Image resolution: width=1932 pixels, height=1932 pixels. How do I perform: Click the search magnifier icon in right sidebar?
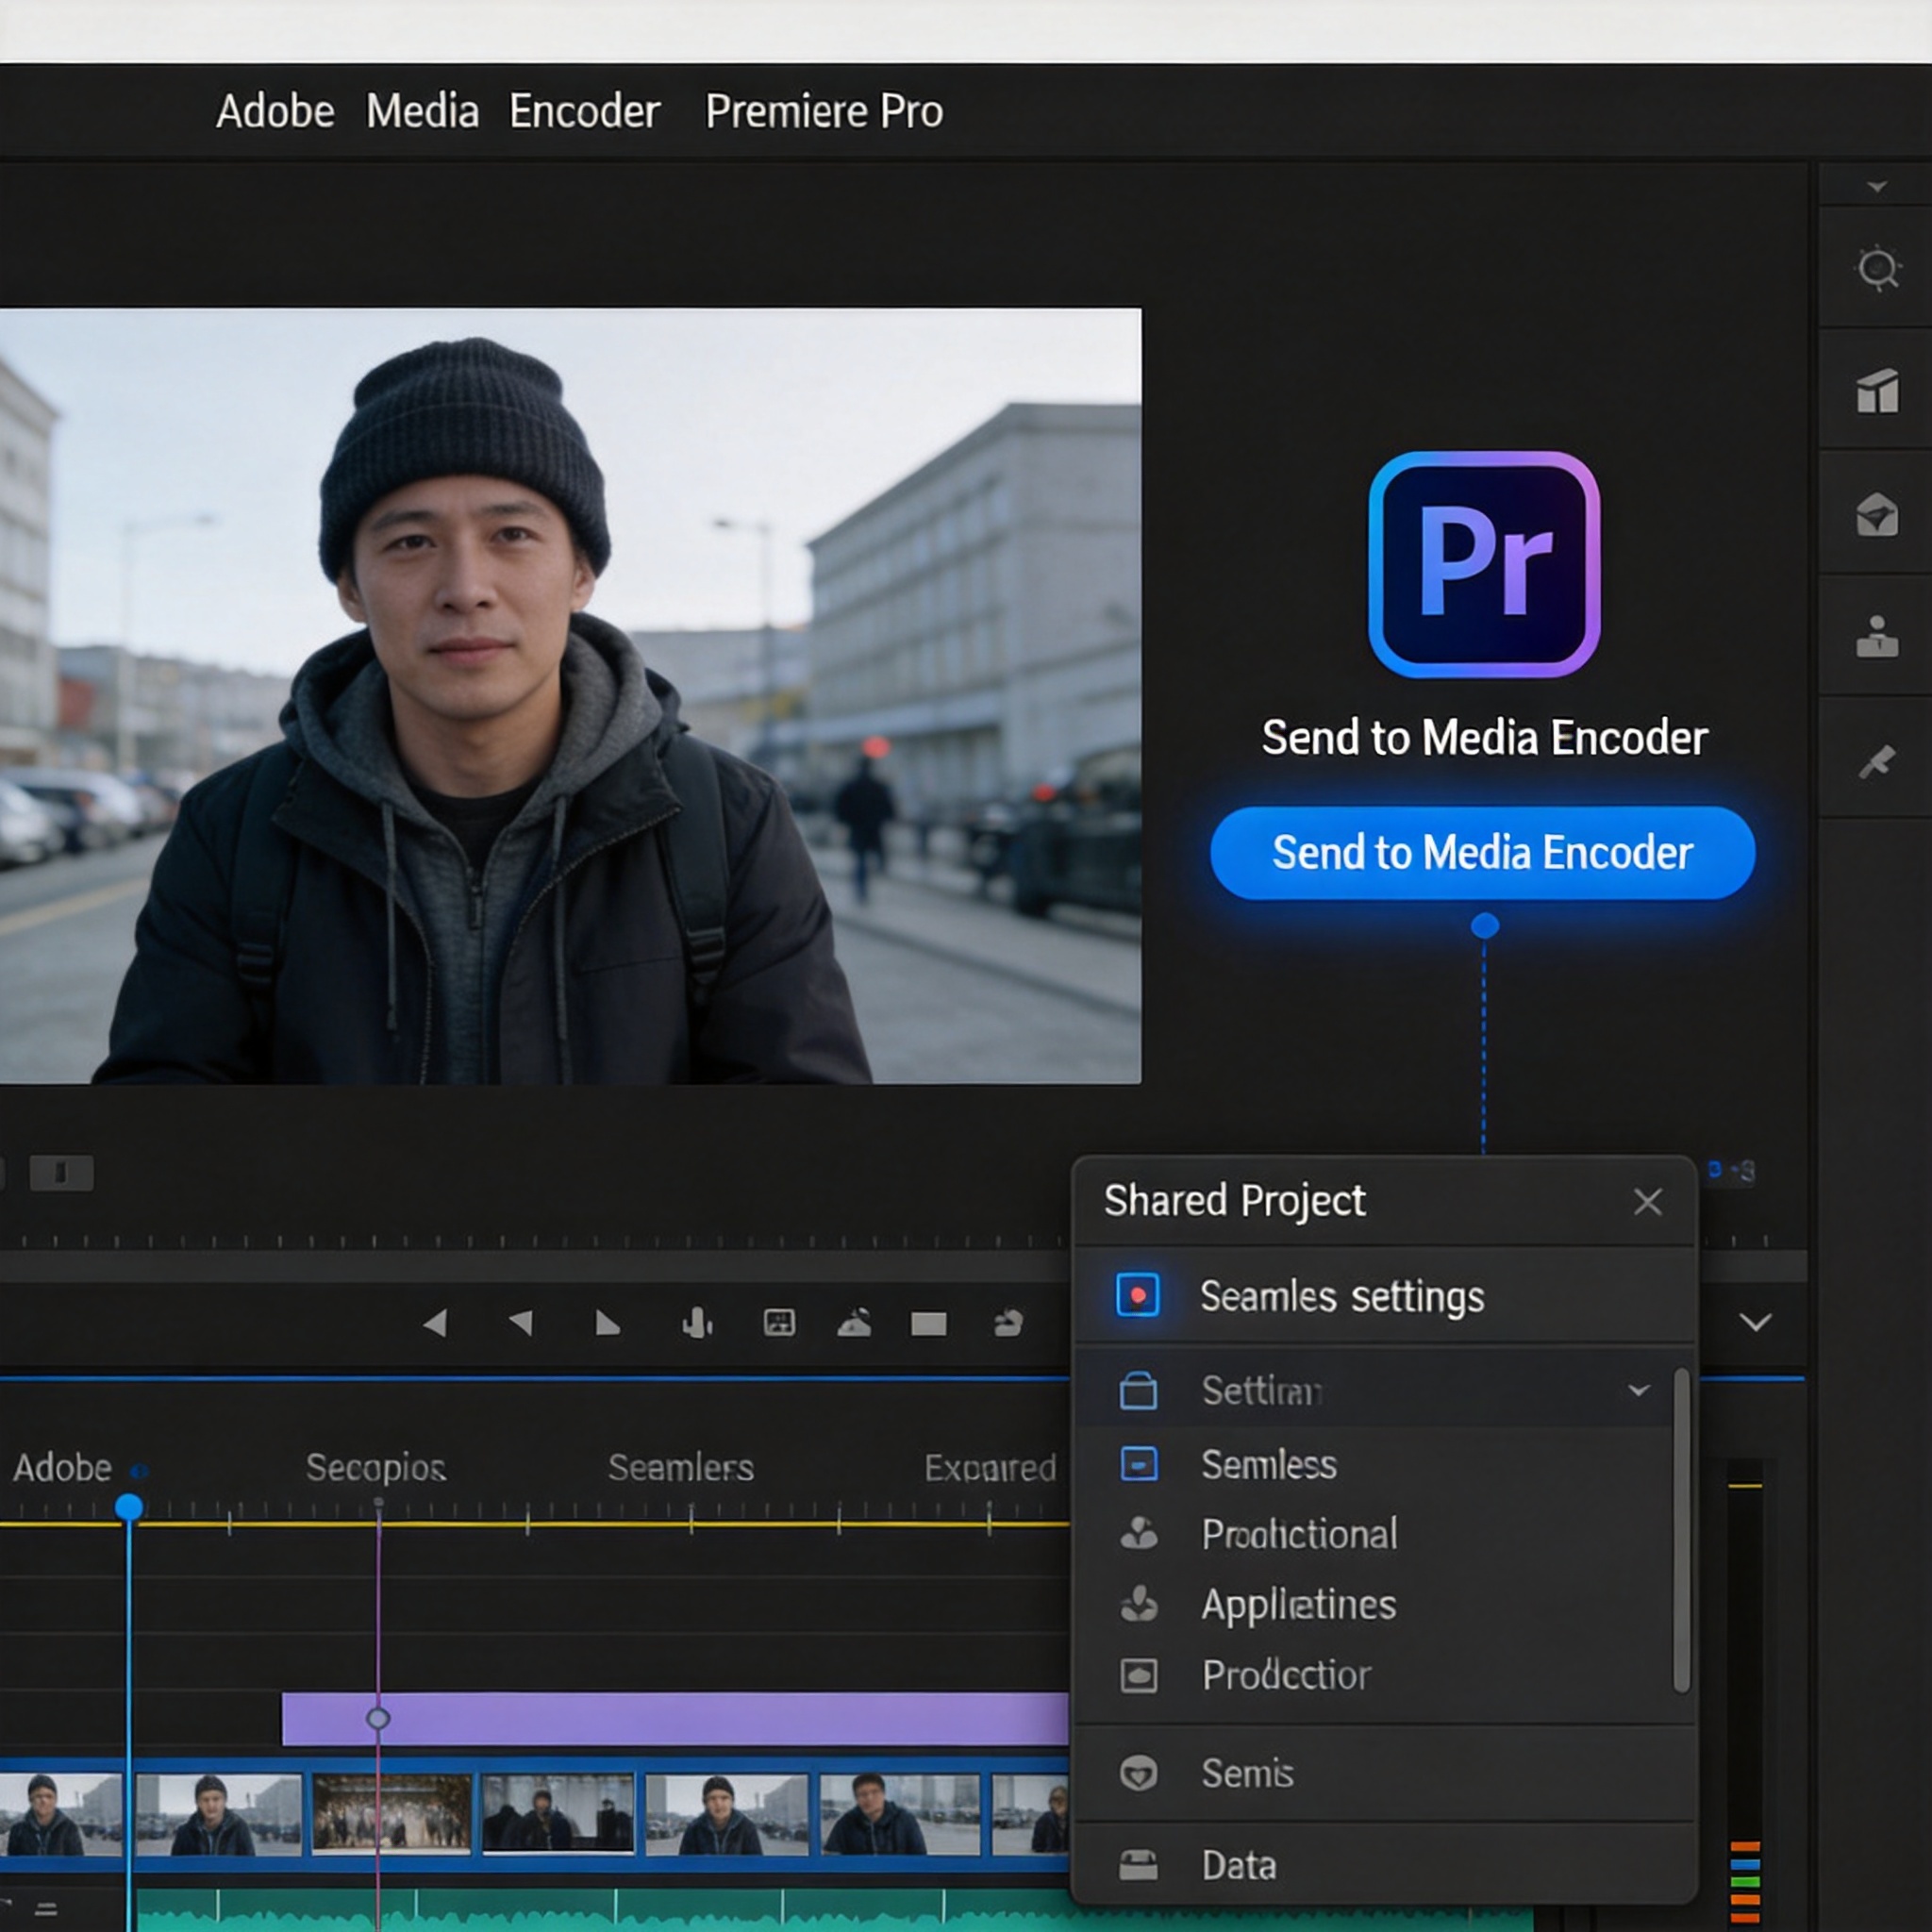click(x=1877, y=268)
